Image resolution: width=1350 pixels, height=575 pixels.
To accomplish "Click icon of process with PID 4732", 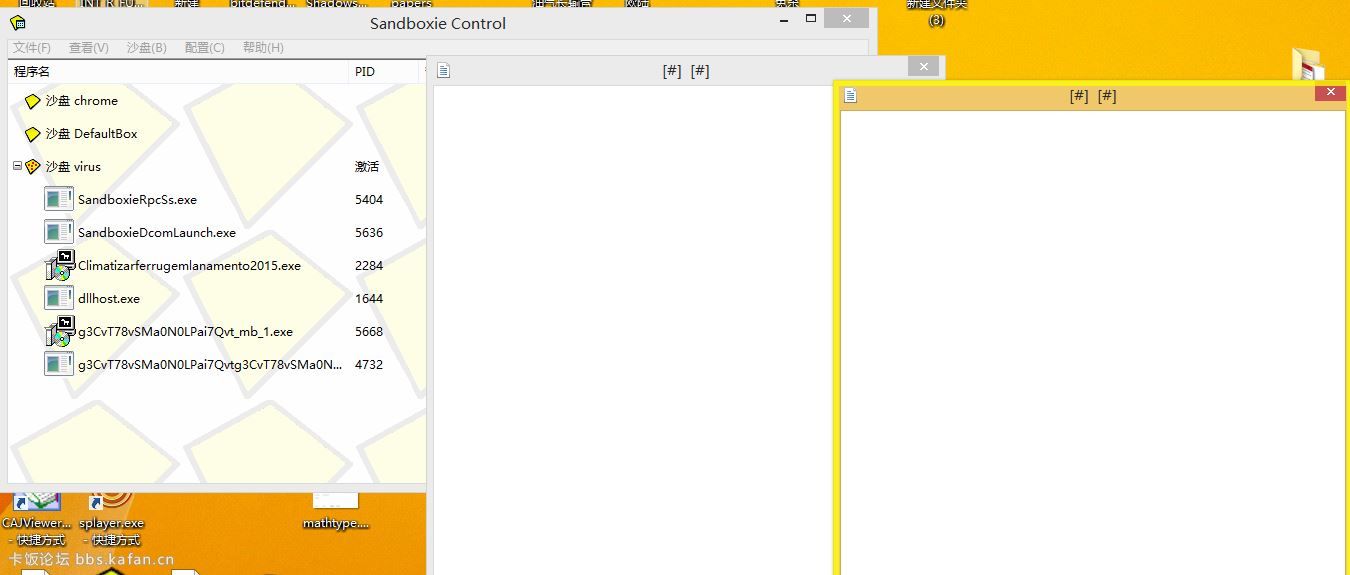I will (59, 364).
